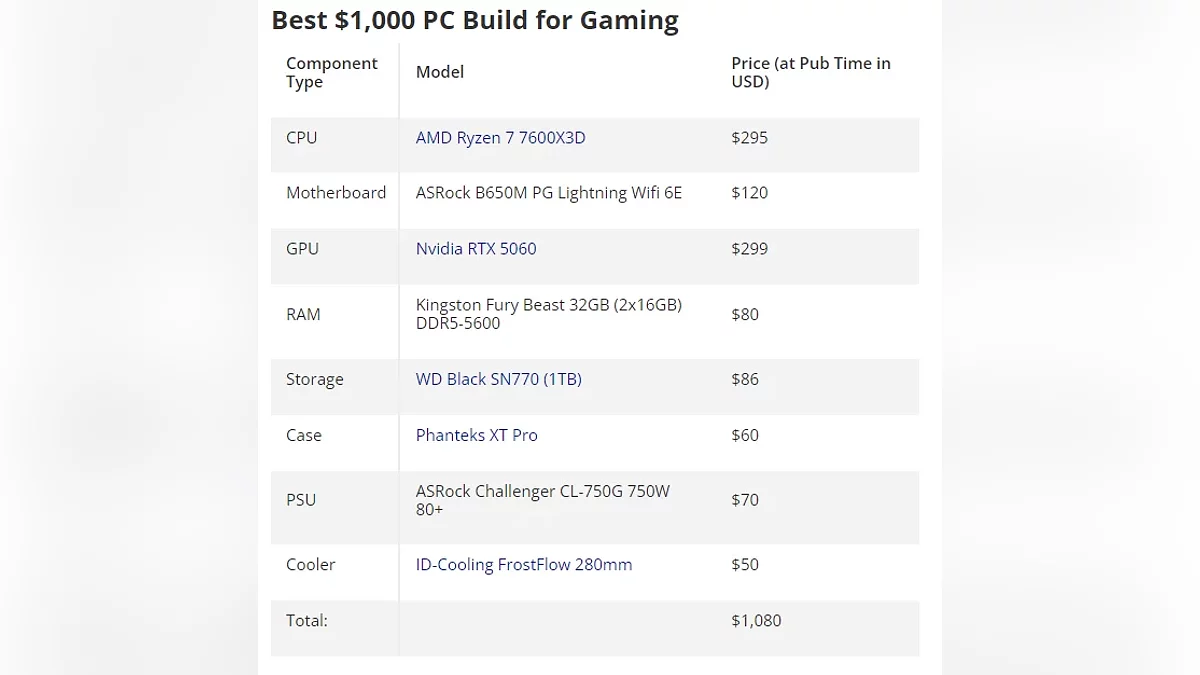This screenshot has height=675, width=1200.
Task: Follow the WD Black SN770 (1TB) link
Action: point(498,380)
